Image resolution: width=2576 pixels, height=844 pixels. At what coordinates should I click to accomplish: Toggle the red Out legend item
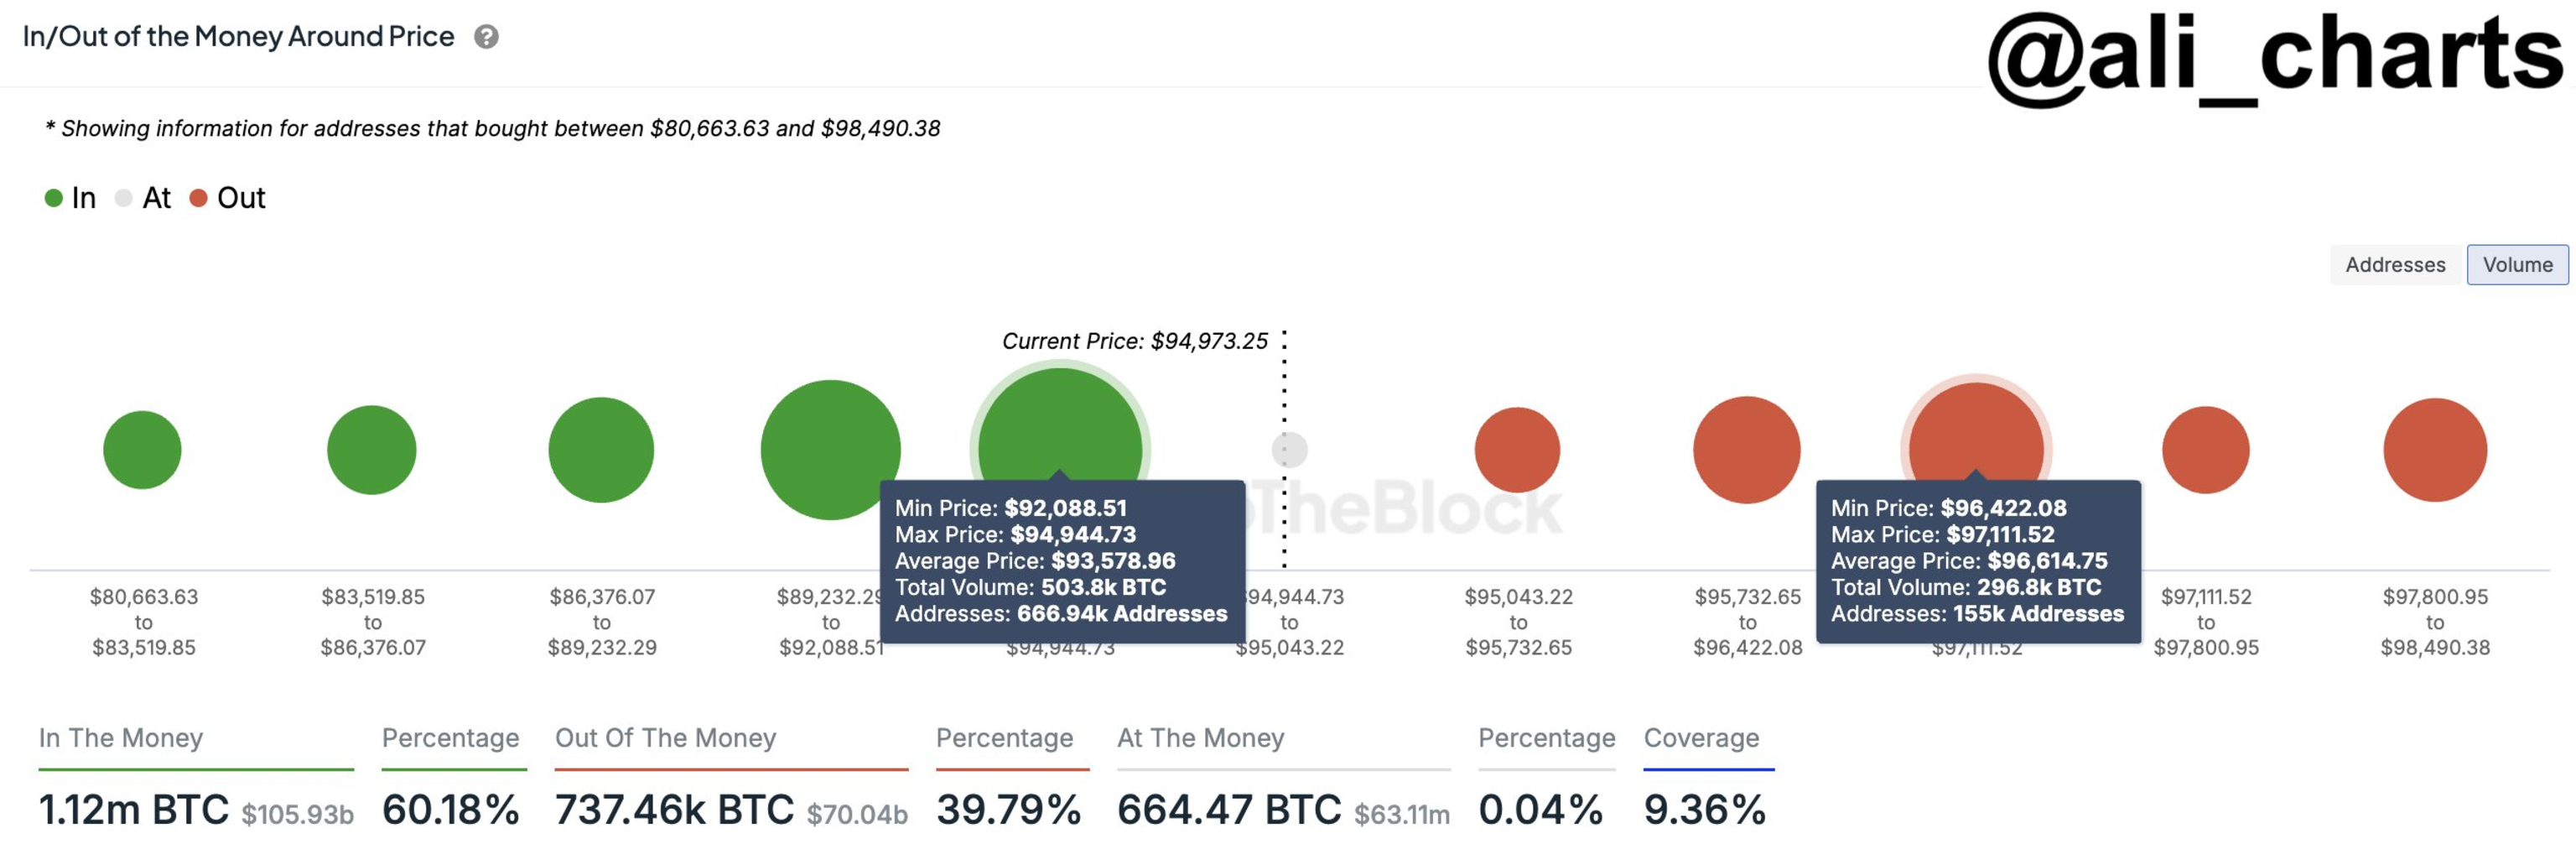227,198
